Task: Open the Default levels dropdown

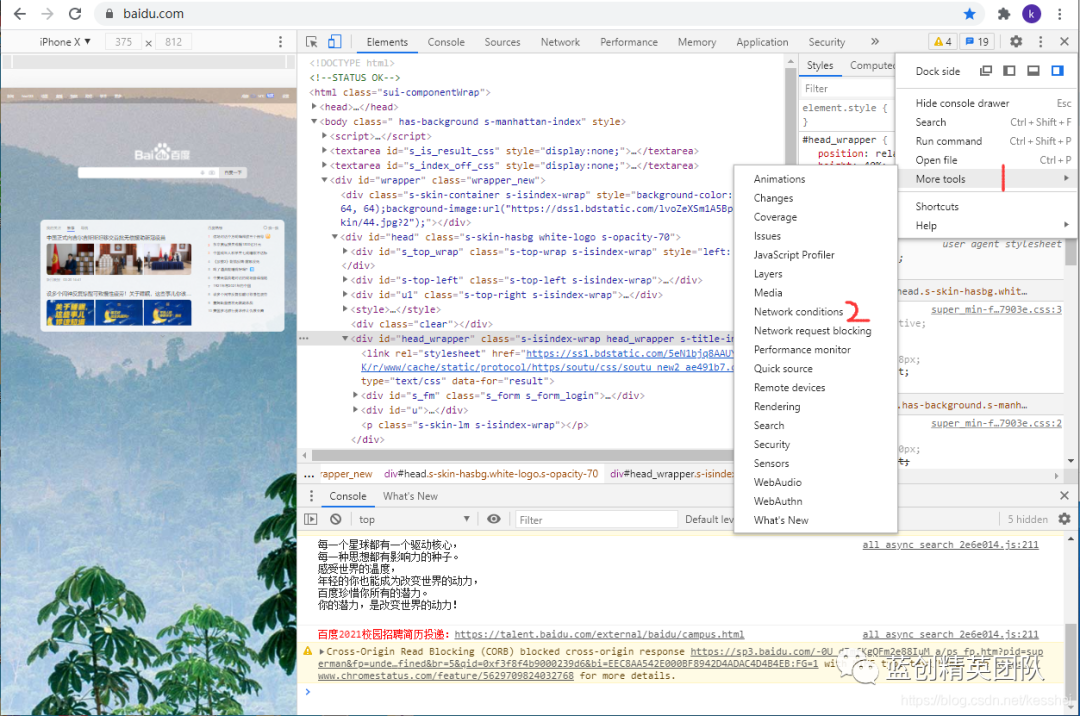Action: tap(709, 519)
